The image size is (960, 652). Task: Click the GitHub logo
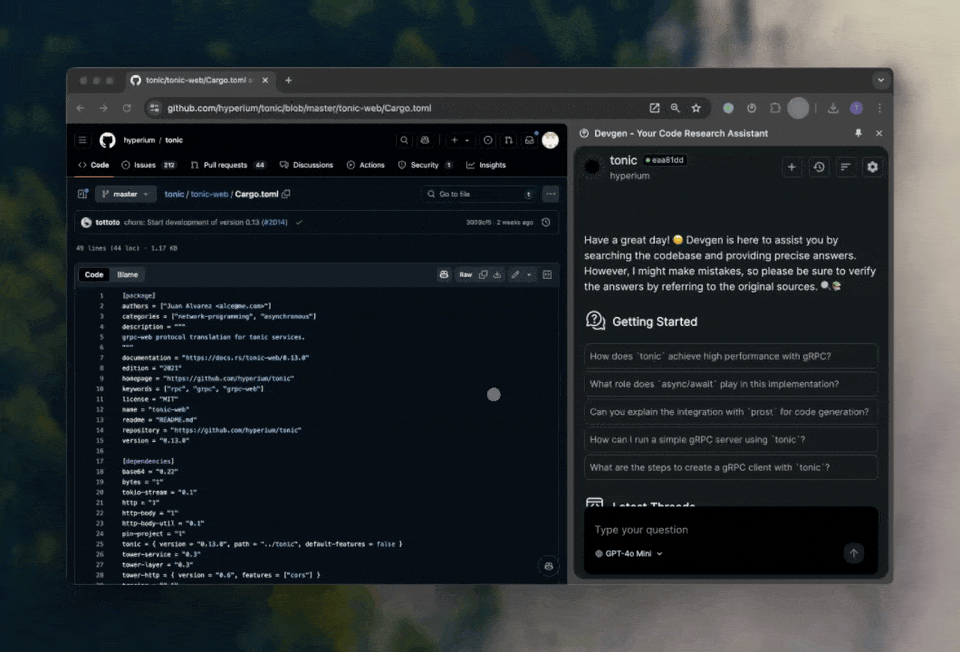(107, 140)
